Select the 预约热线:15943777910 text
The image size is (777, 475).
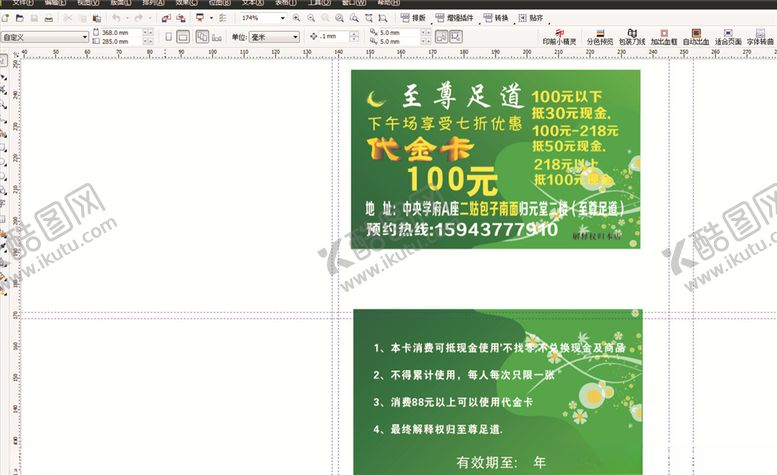coord(462,229)
